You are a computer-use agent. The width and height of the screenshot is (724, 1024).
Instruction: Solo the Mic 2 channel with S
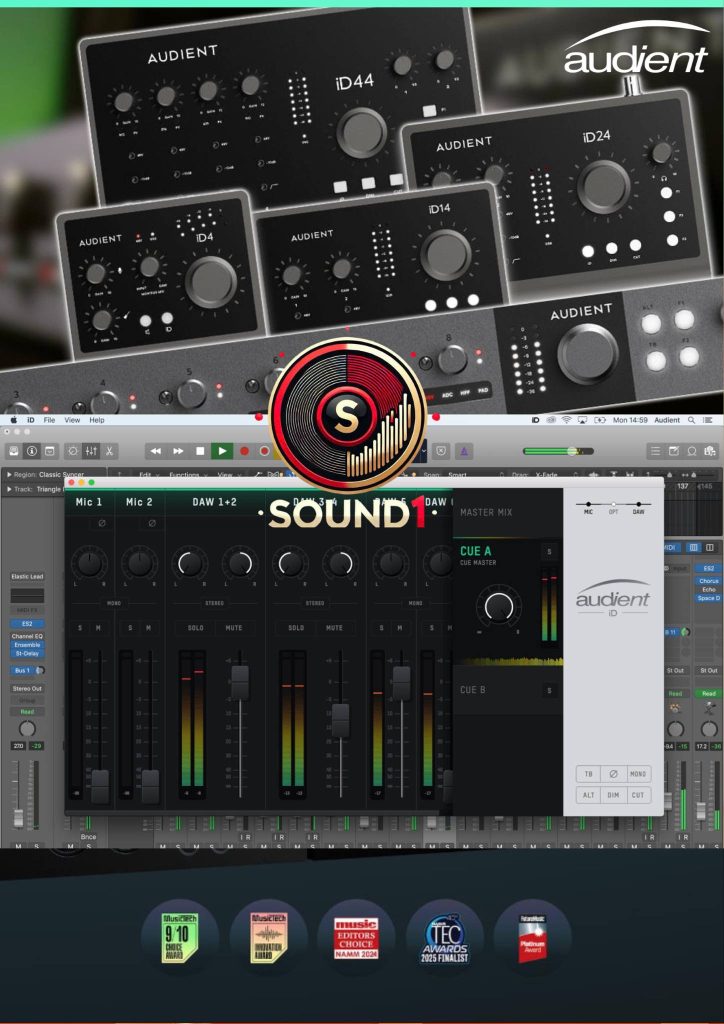click(131, 628)
